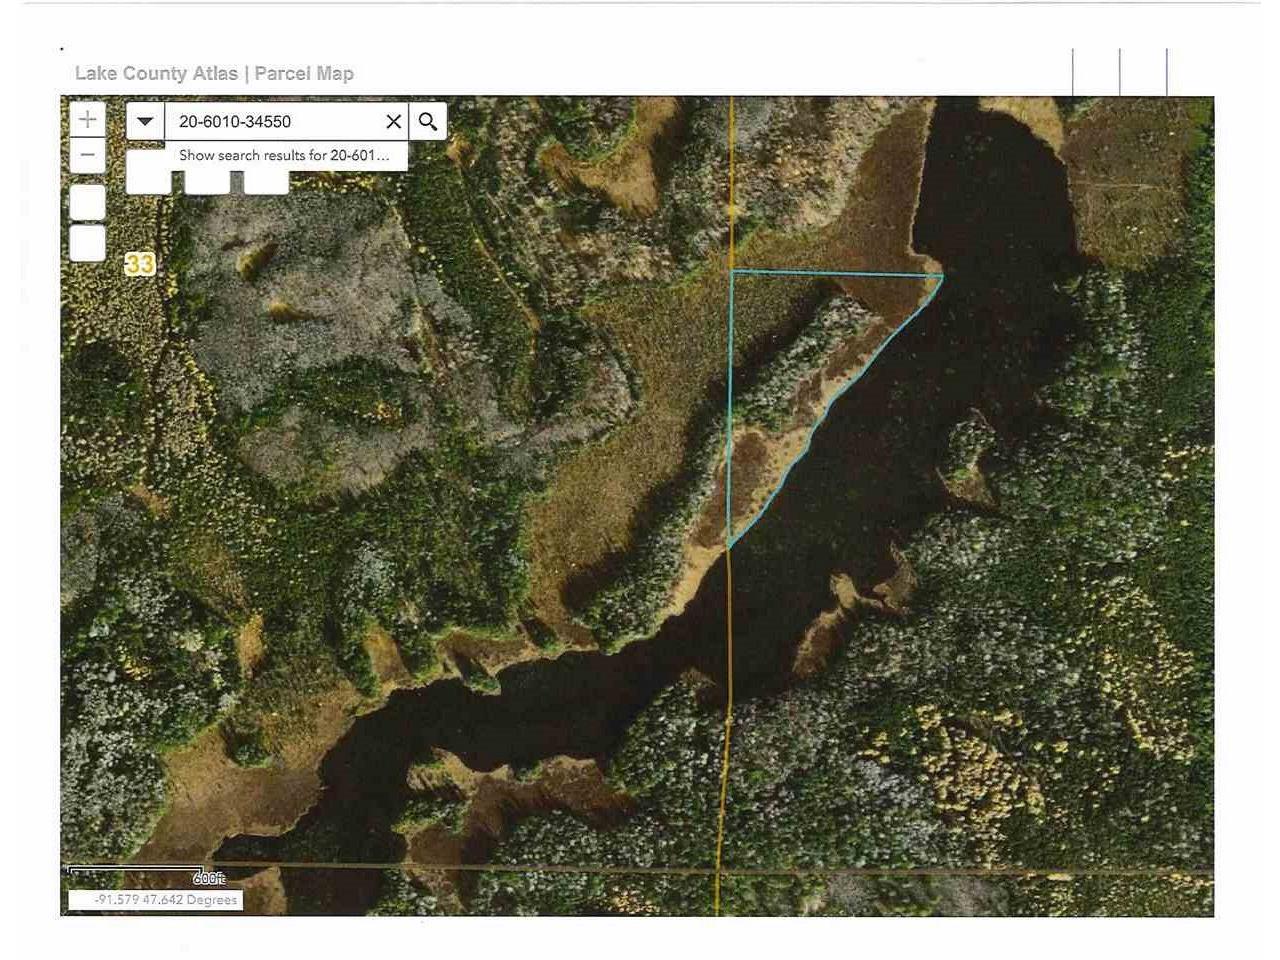1280x960 pixels.
Task: Open the search category dropdown arrow
Action: click(145, 121)
